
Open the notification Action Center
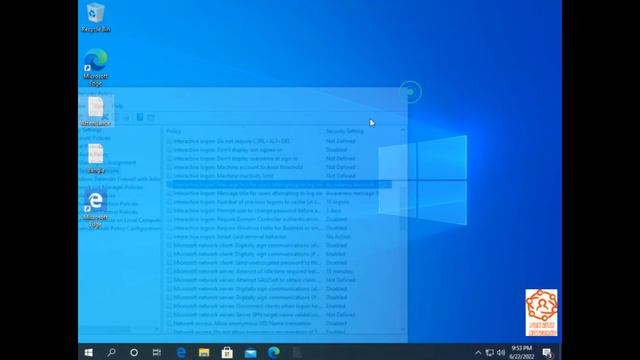click(x=547, y=352)
